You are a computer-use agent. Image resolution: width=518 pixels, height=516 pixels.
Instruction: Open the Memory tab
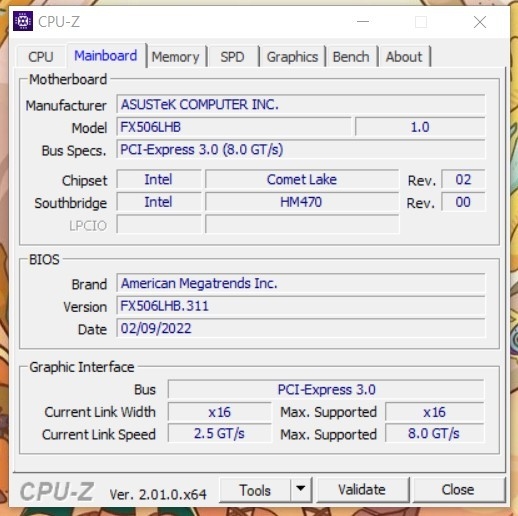click(x=176, y=57)
